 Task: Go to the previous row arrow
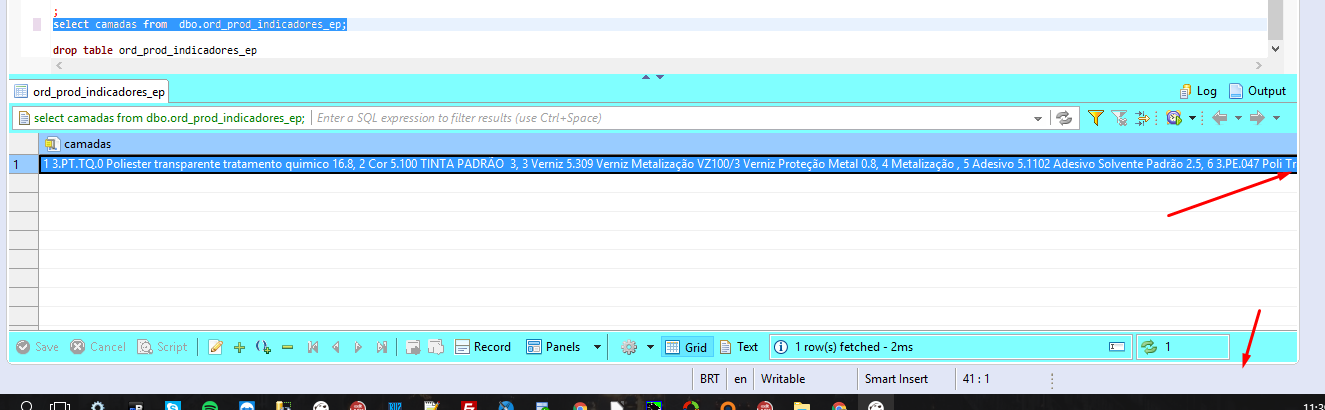(x=336, y=347)
